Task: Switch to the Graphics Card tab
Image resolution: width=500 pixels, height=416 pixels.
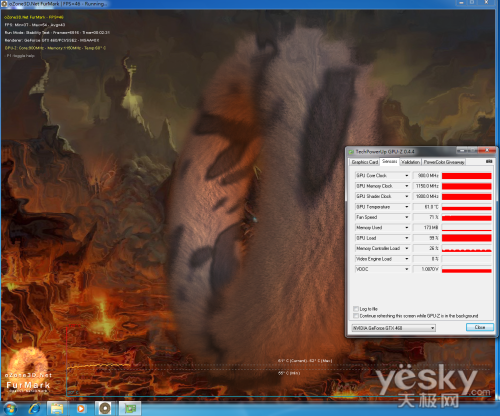Action: (x=365, y=162)
